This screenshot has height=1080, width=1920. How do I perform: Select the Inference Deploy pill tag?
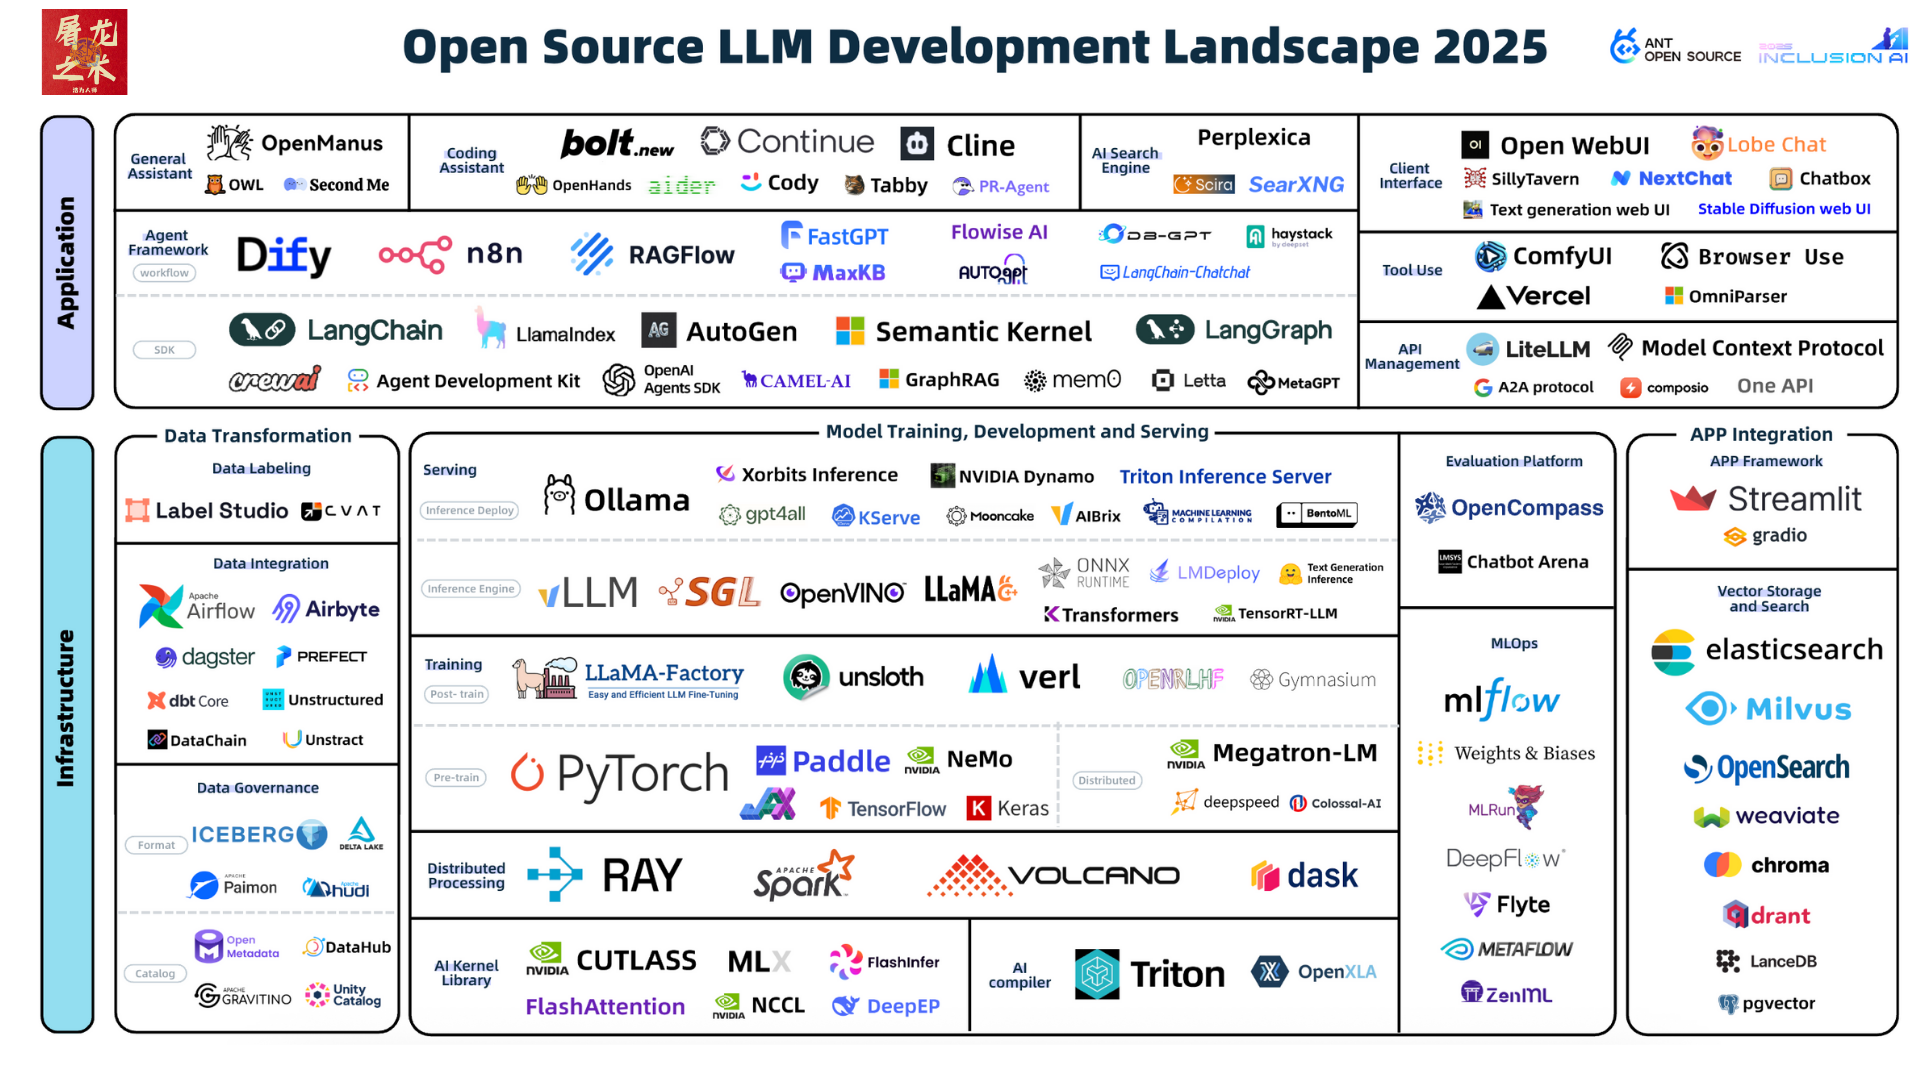tap(470, 510)
